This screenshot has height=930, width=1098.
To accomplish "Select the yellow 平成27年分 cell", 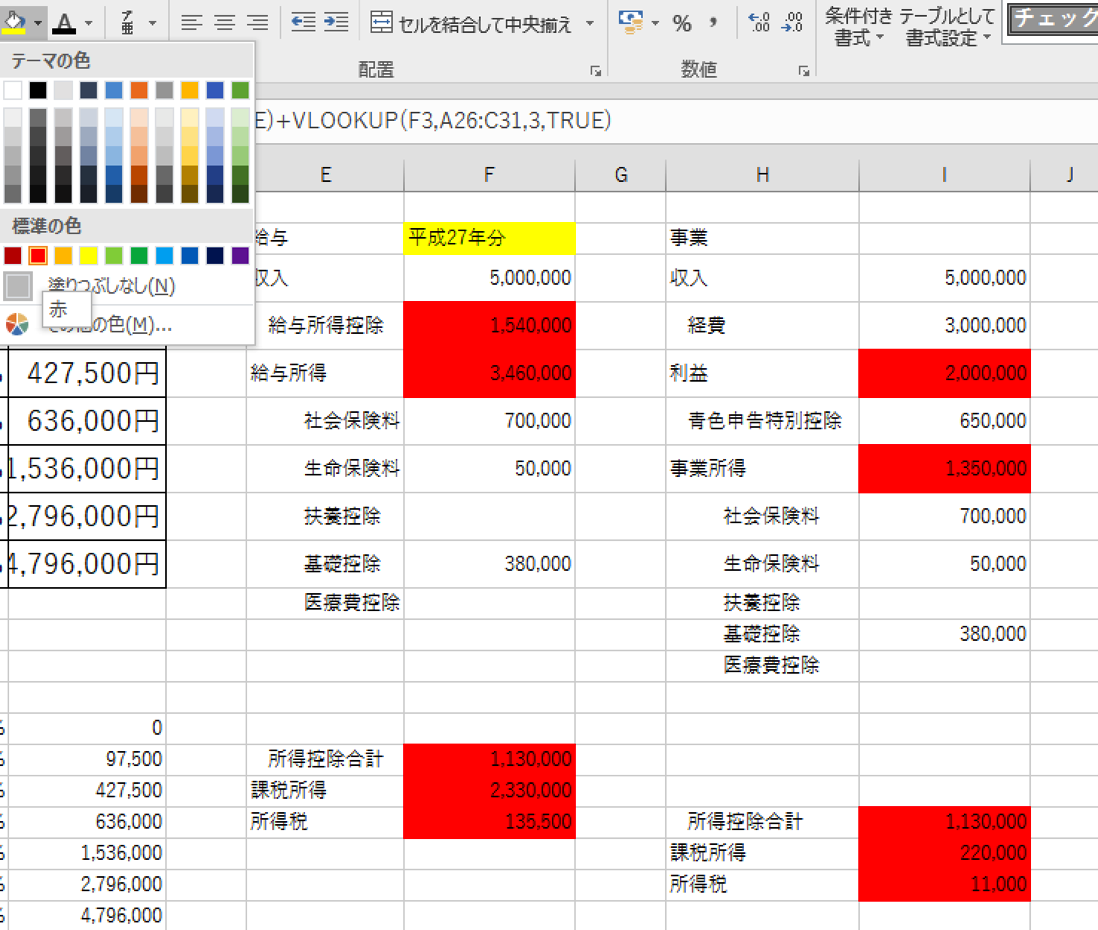I will coord(489,238).
